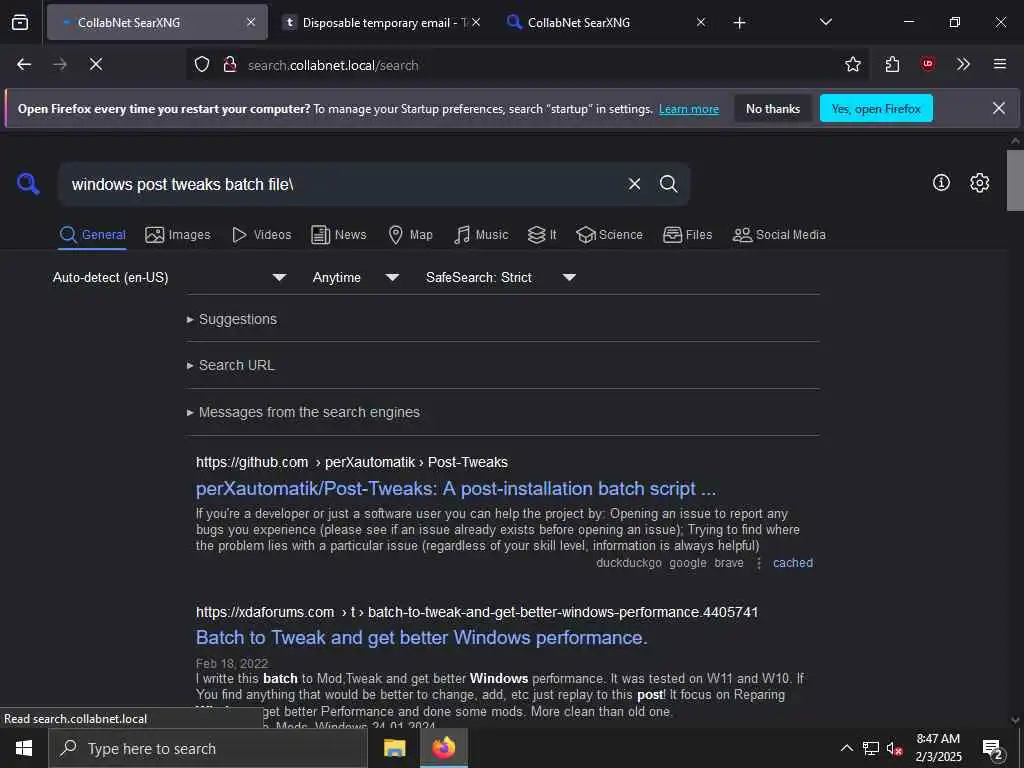Close the Disposable temporary email tab
Viewport: 1024px width, 768px height.
pos(476,22)
